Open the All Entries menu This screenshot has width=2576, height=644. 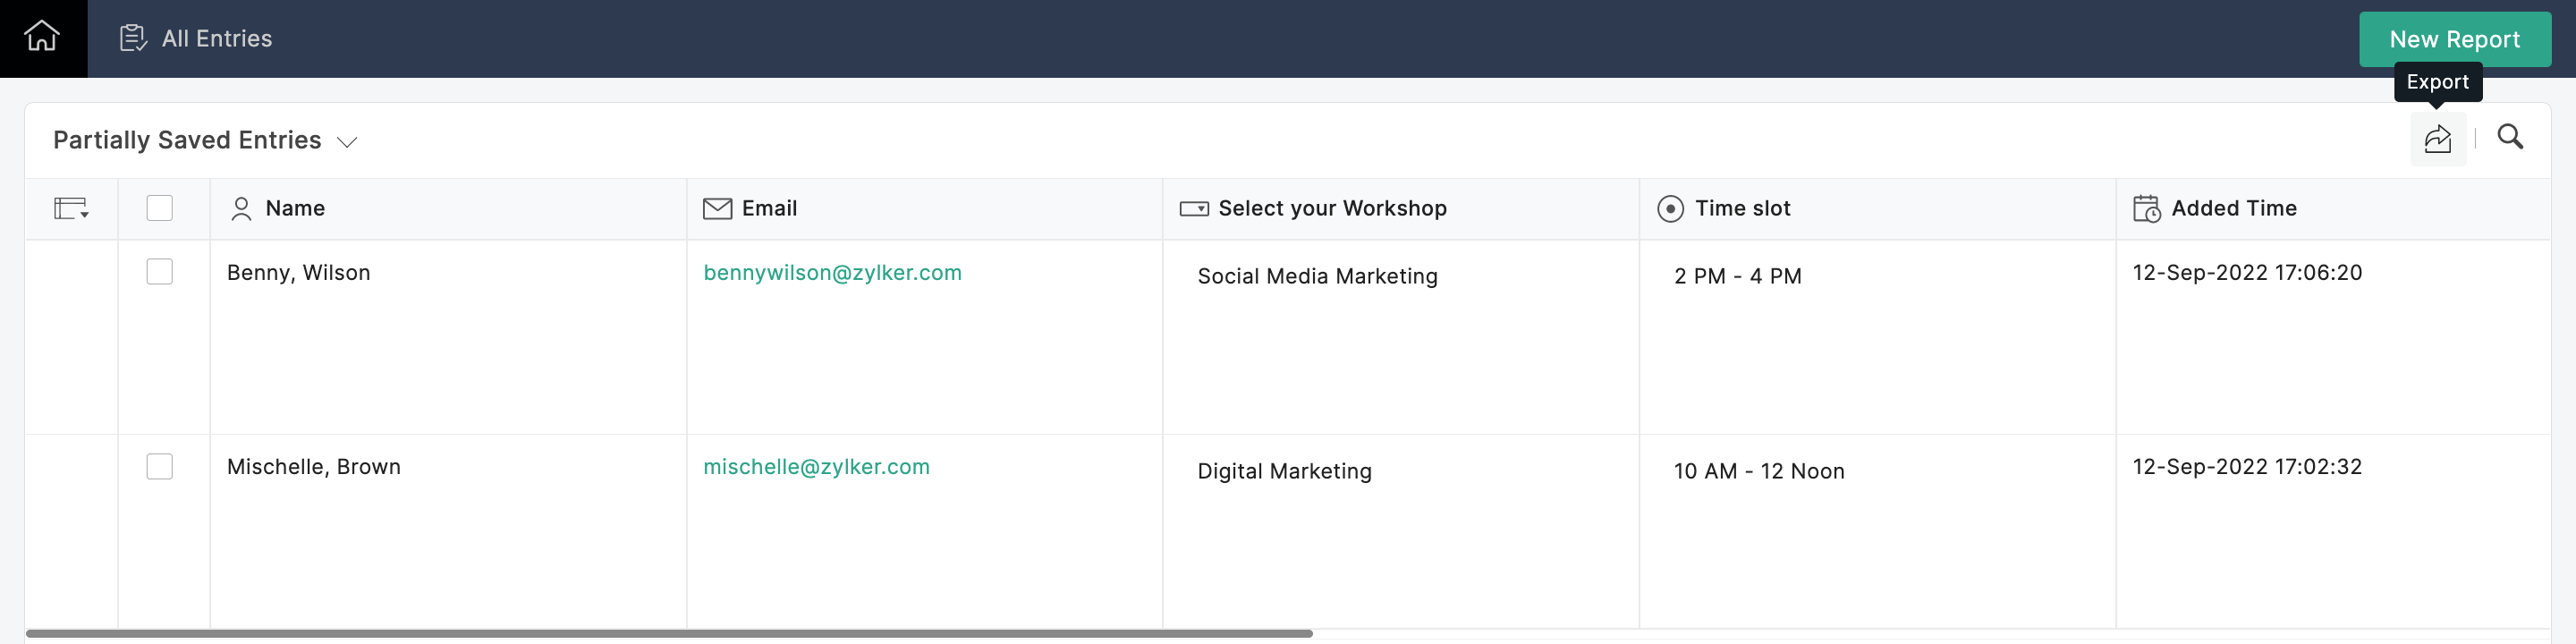(x=217, y=38)
